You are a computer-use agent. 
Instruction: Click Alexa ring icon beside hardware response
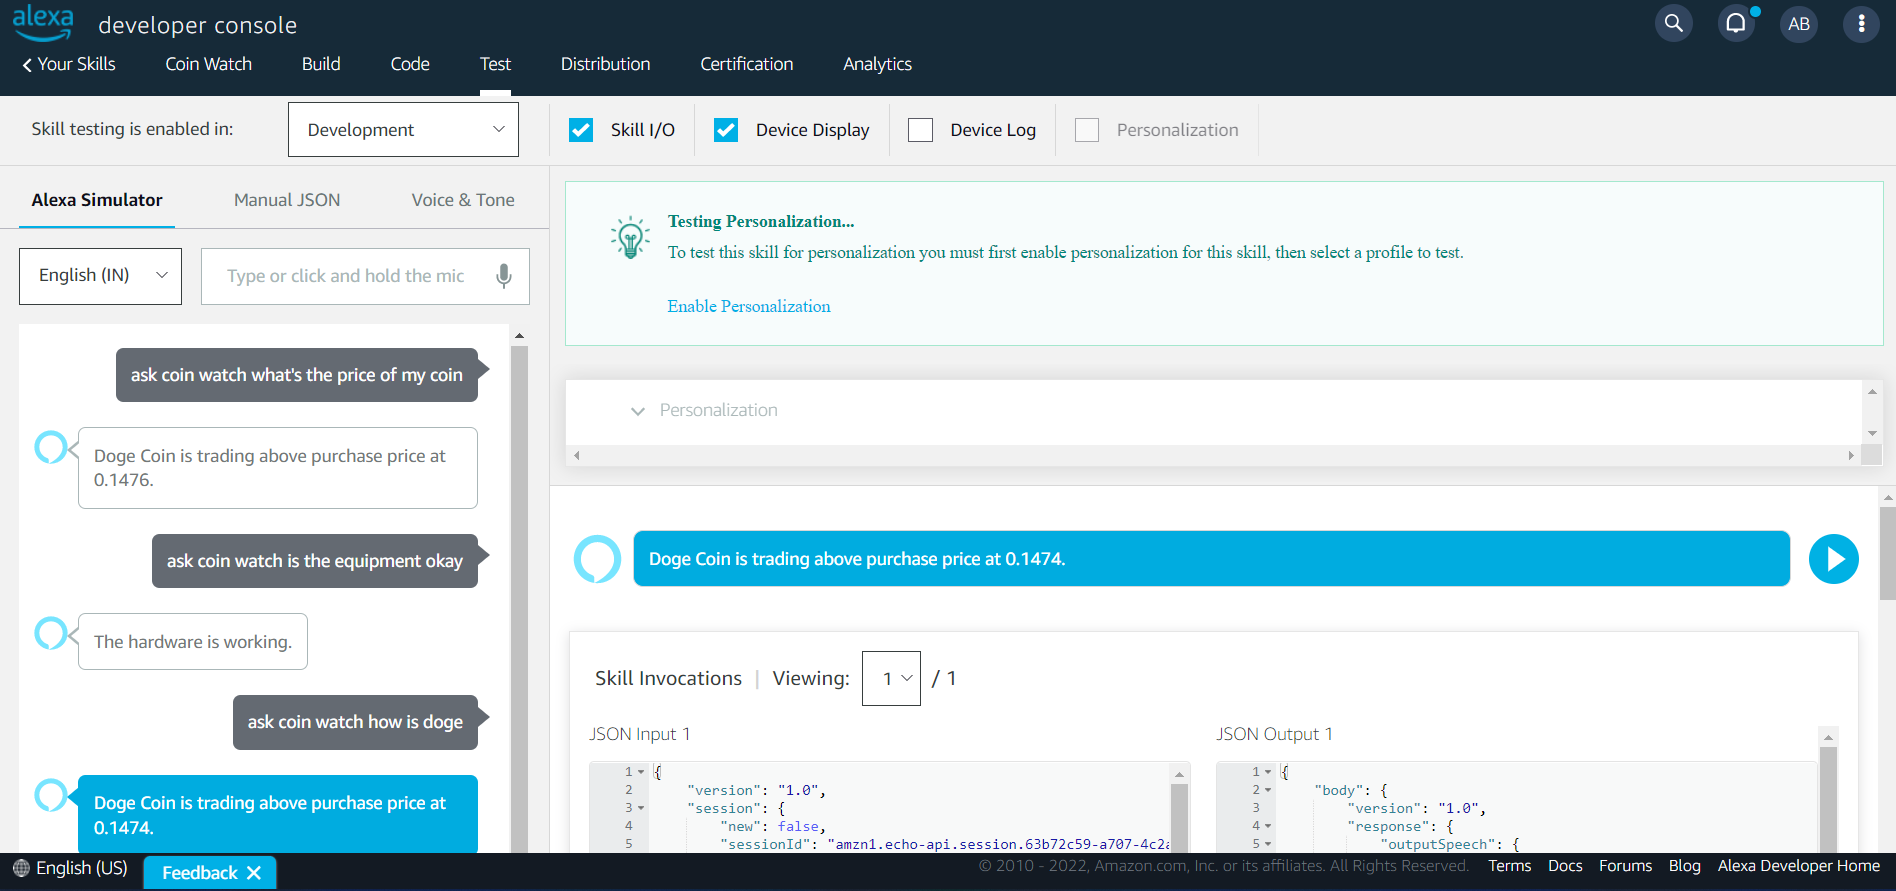point(51,632)
